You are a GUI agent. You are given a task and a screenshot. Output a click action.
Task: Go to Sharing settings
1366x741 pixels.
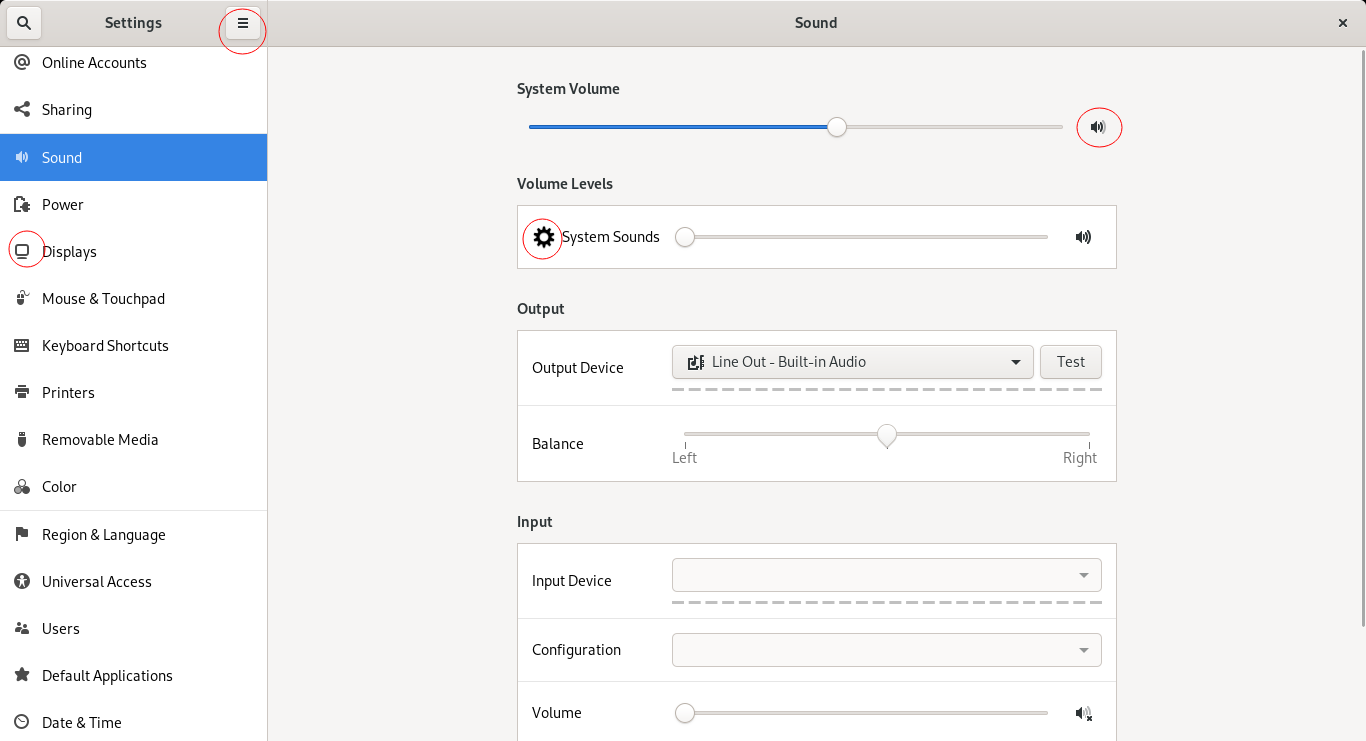(134, 110)
